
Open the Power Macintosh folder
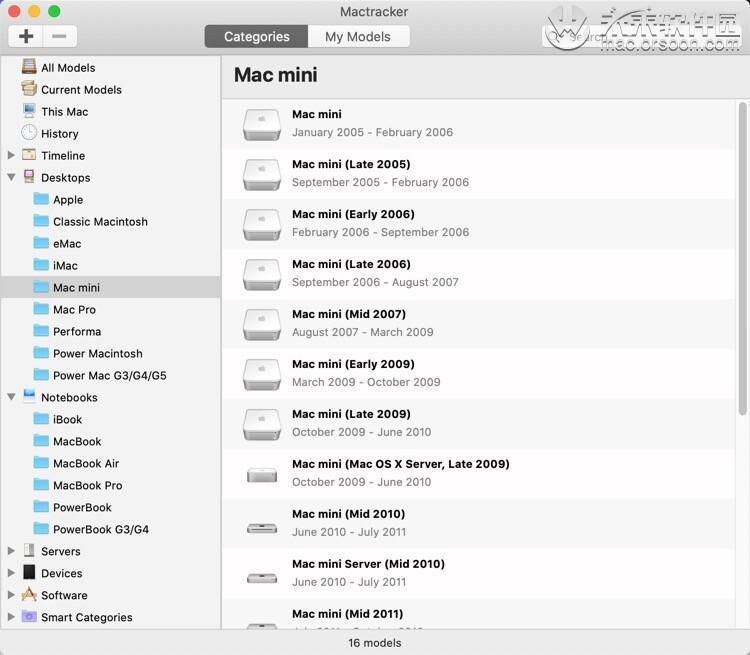click(x=97, y=354)
